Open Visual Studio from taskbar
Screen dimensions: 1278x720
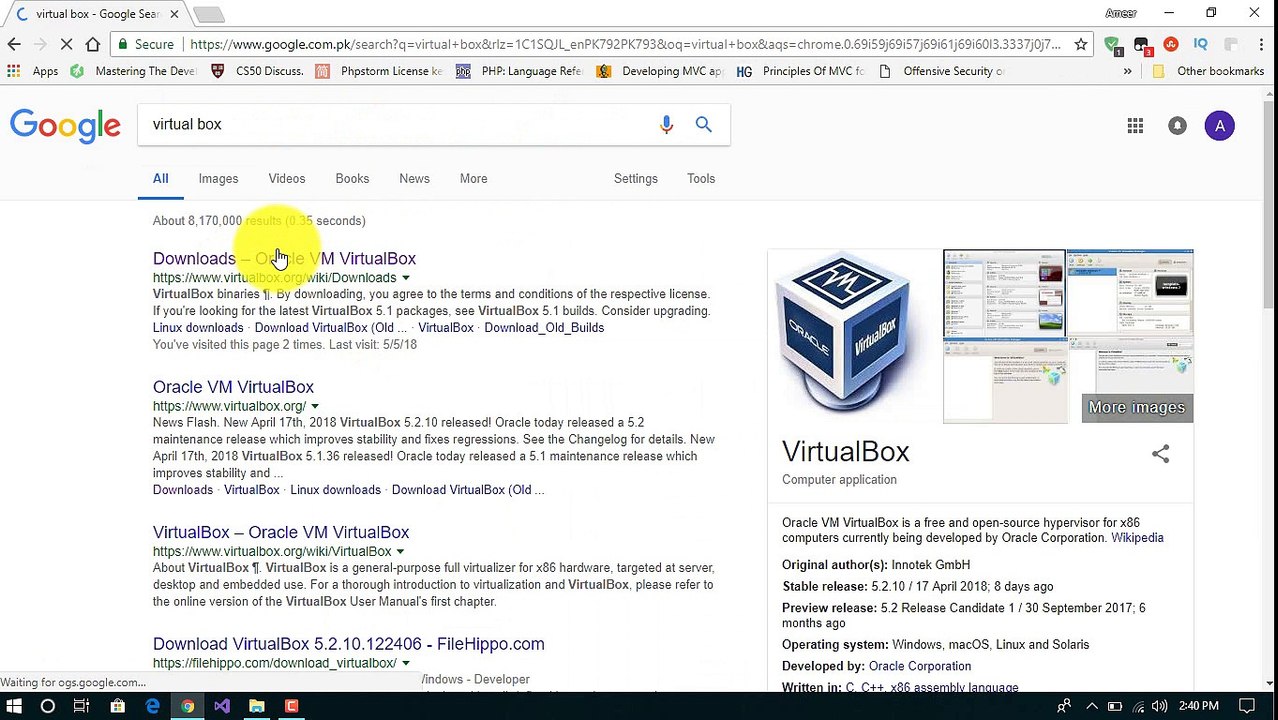[x=222, y=706]
